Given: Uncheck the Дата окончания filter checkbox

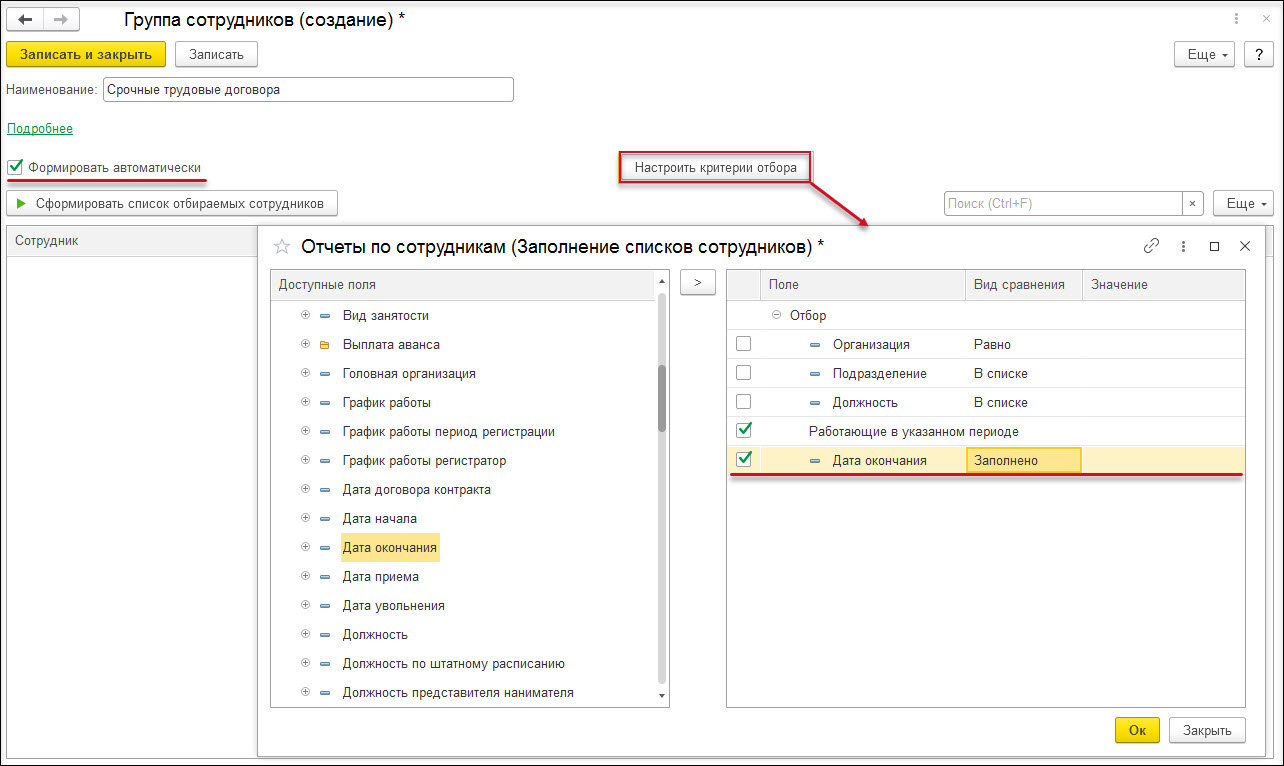Looking at the screenshot, I should [744, 460].
